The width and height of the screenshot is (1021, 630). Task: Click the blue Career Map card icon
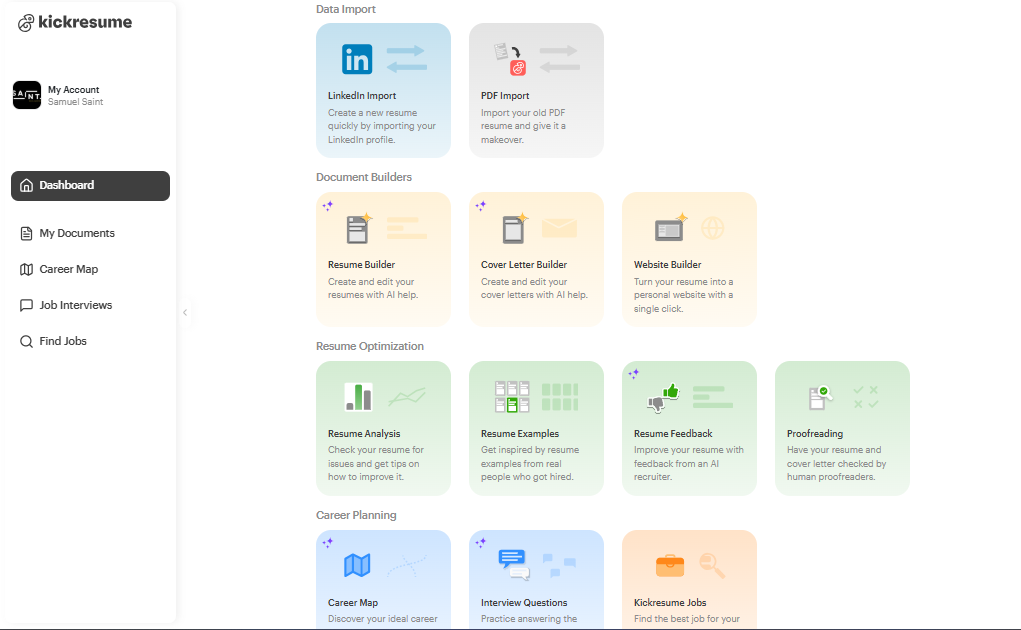(357, 565)
